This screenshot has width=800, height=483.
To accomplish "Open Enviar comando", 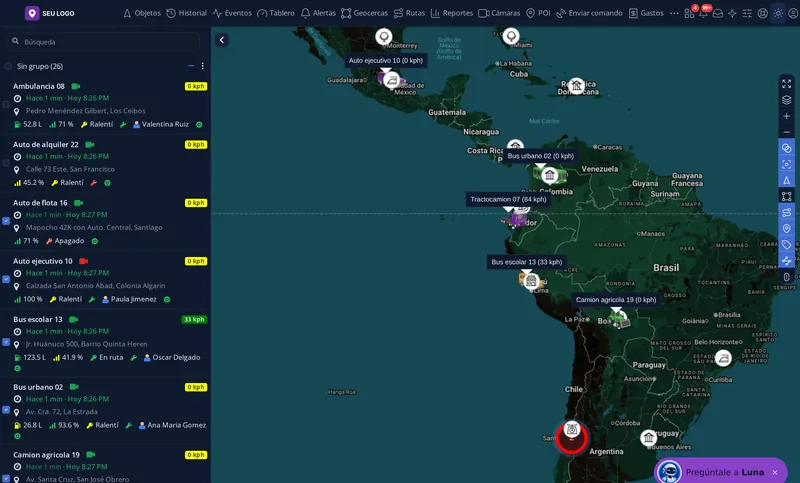I will [589, 13].
